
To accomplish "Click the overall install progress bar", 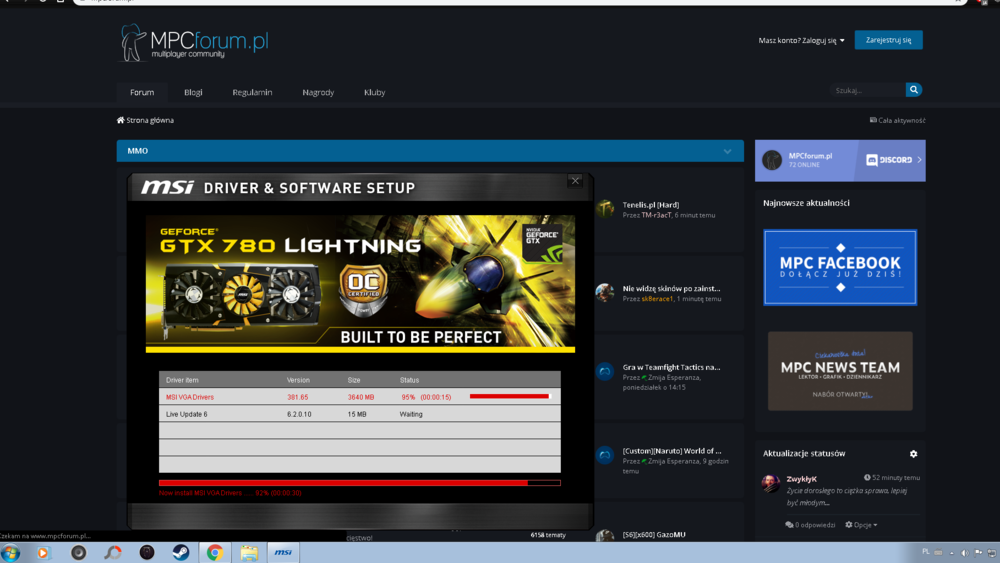I will coord(360,483).
